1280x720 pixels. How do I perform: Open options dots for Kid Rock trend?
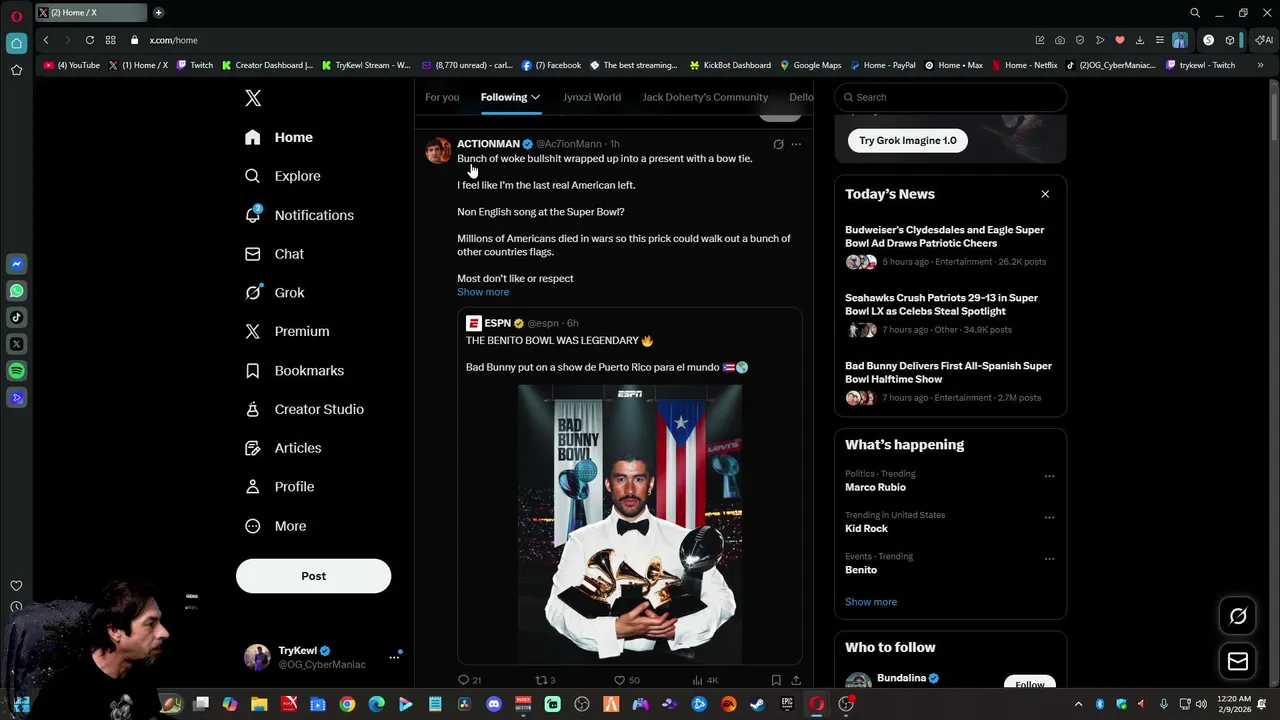1049,517
